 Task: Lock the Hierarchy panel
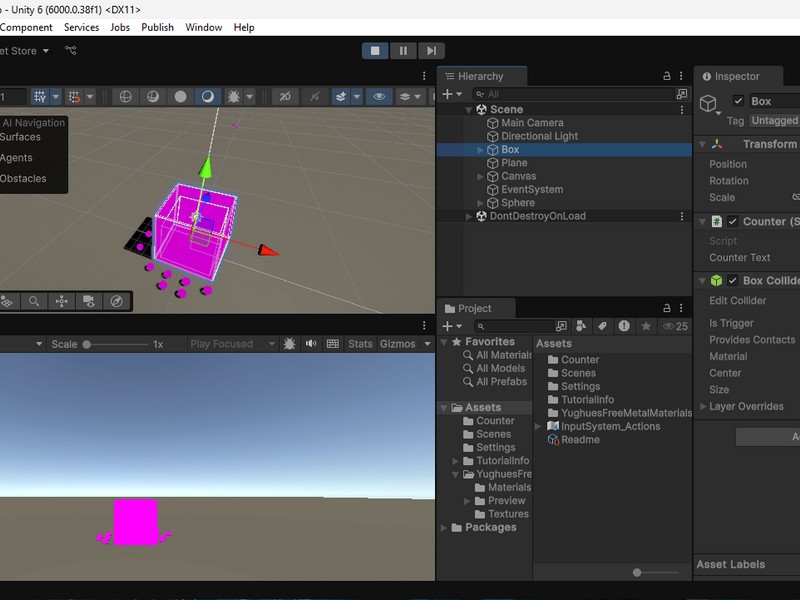click(x=667, y=76)
